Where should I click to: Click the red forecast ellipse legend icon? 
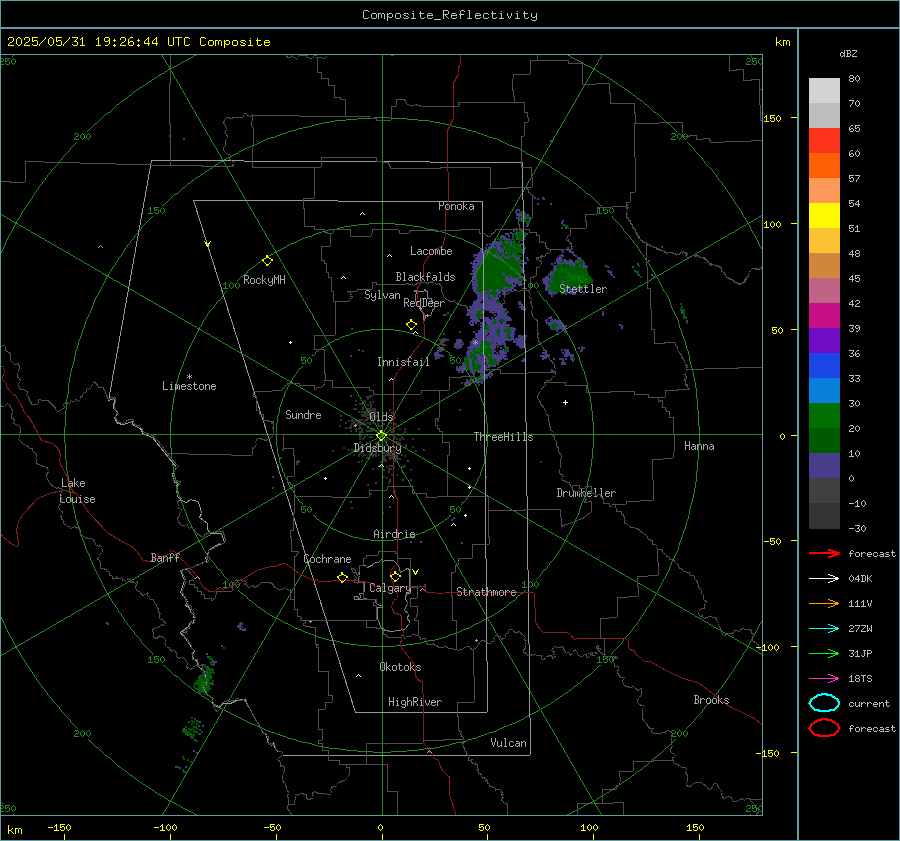(824, 728)
